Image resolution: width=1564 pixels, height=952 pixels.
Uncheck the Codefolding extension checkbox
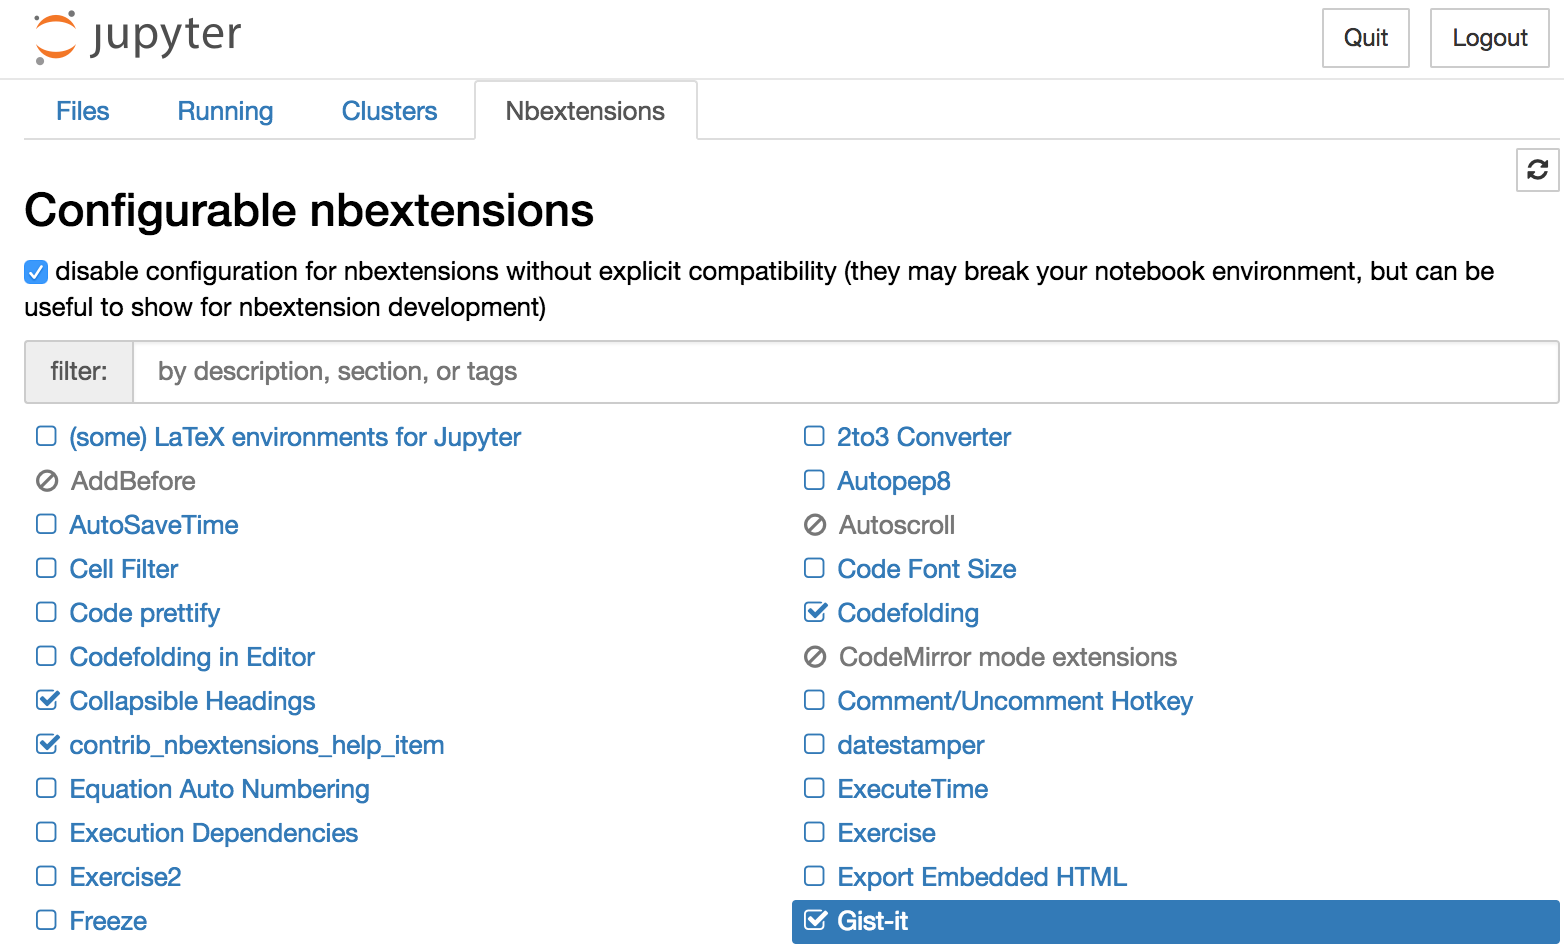815,612
